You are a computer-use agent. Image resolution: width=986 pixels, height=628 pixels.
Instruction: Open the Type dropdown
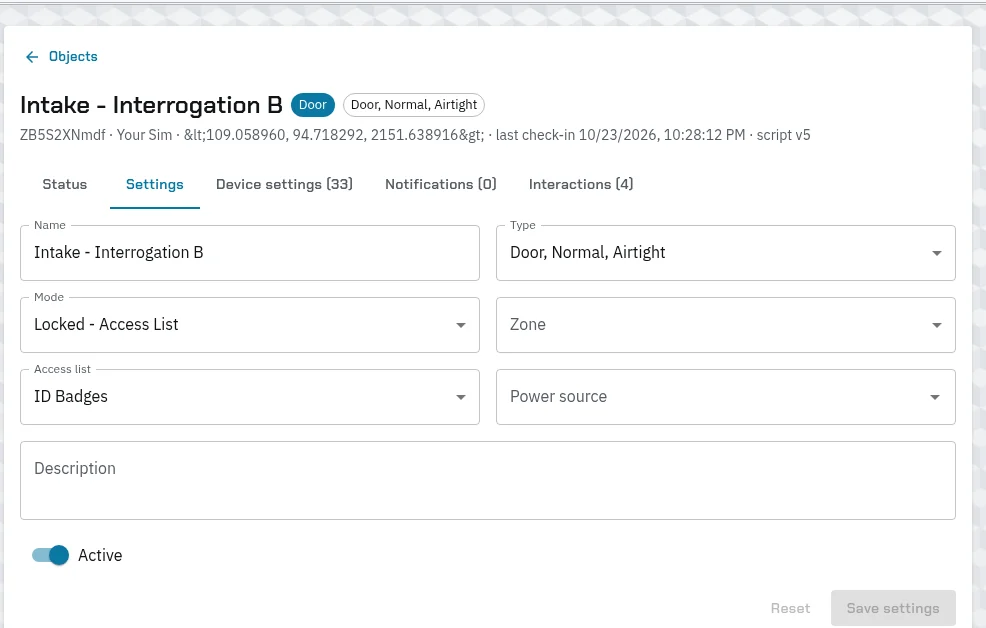pyautogui.click(x=726, y=253)
